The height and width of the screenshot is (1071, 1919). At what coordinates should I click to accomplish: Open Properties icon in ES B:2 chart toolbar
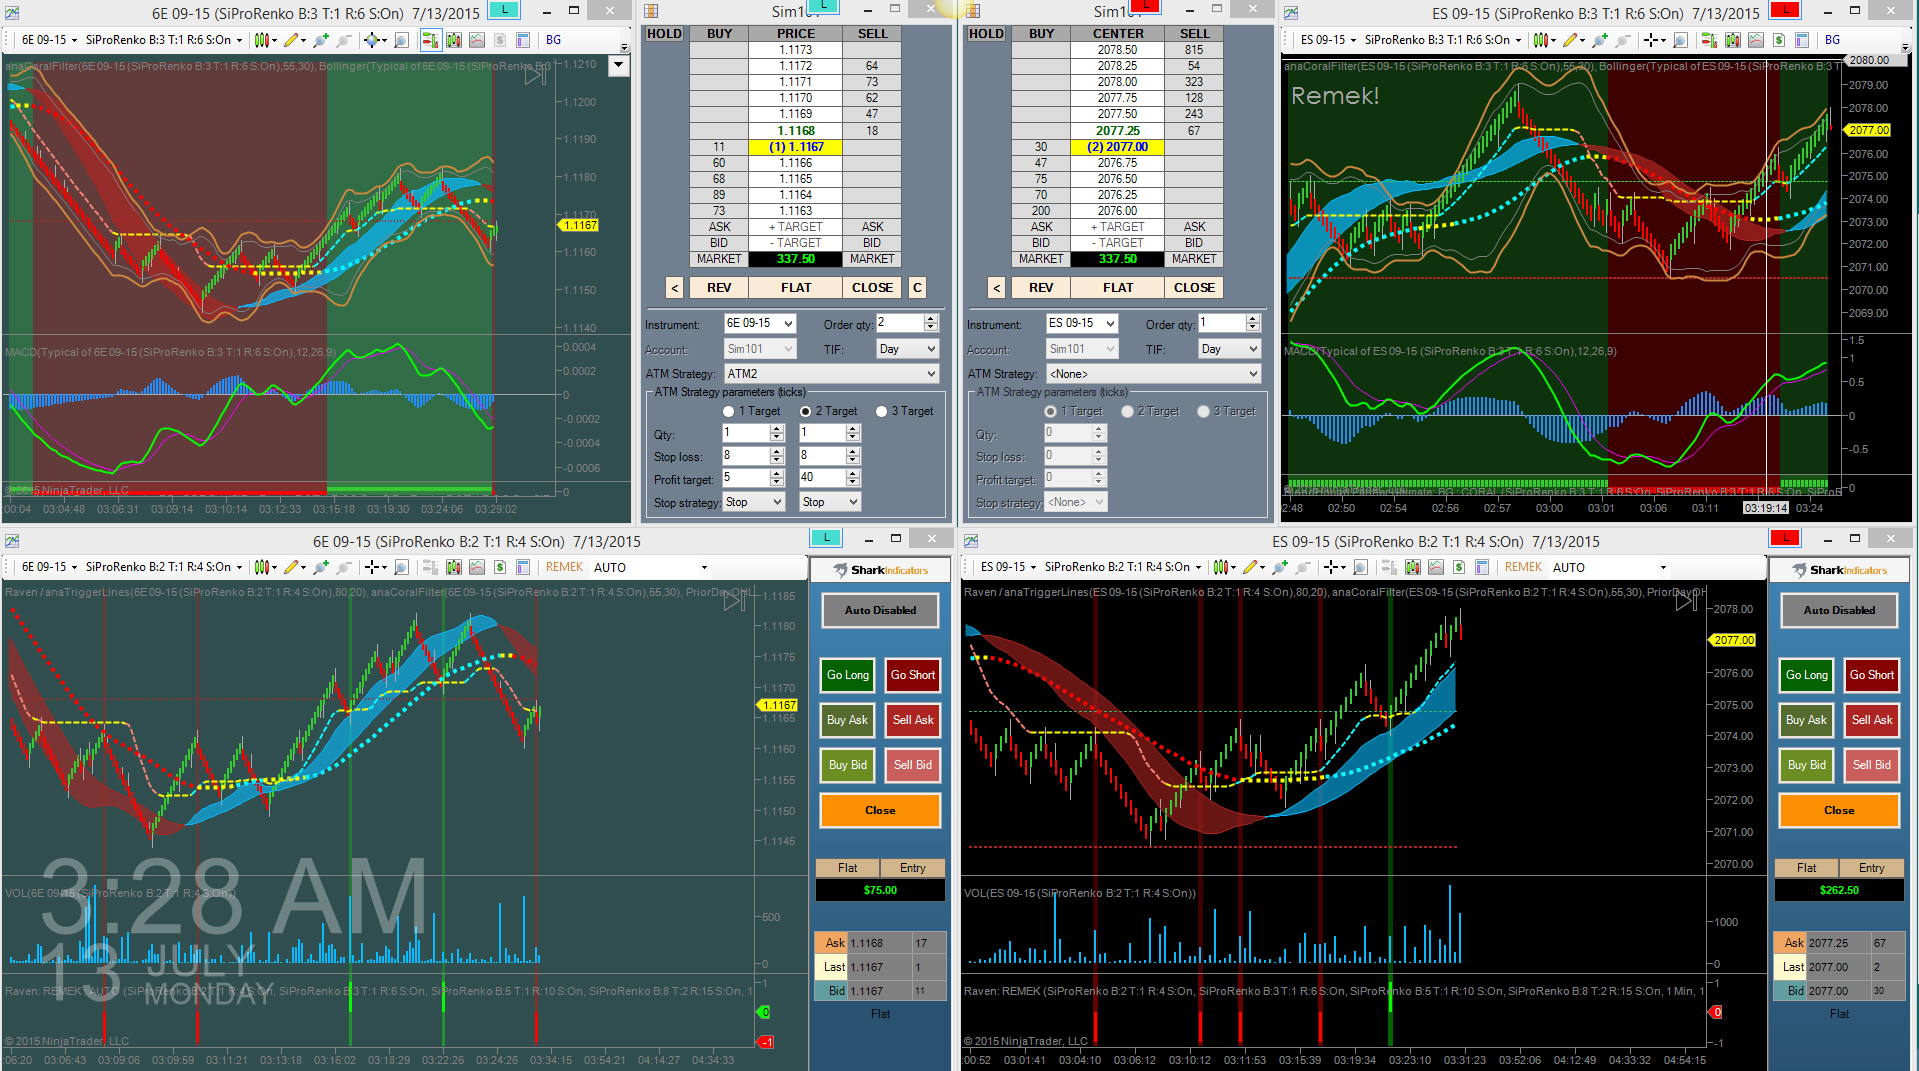(x=1482, y=567)
